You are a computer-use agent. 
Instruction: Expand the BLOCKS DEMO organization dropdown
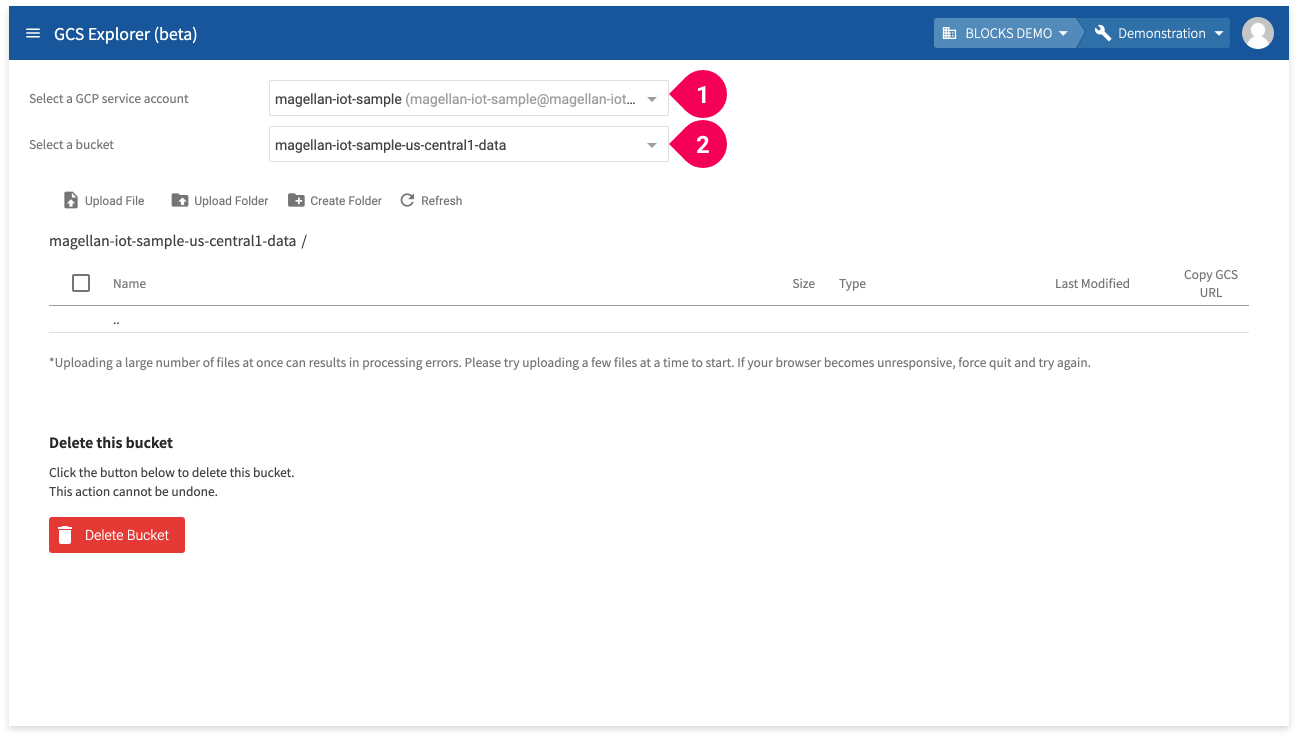pos(1005,33)
